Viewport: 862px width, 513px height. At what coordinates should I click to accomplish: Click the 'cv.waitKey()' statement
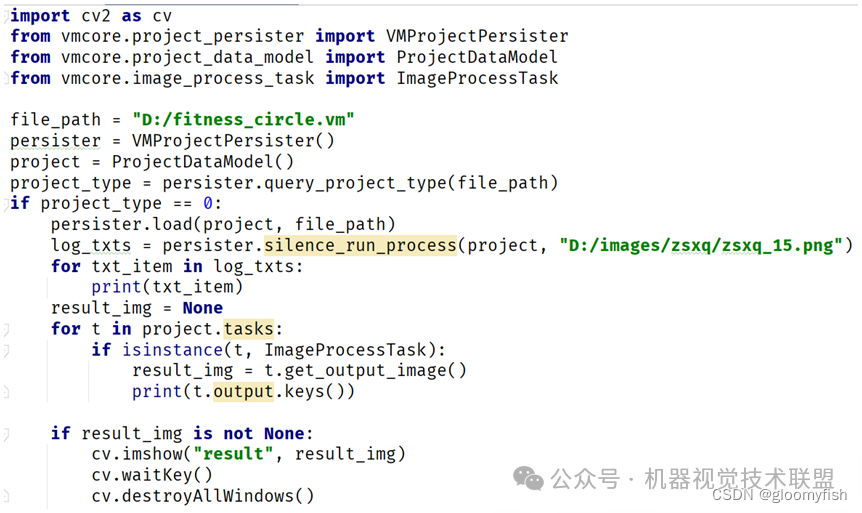click(152, 475)
